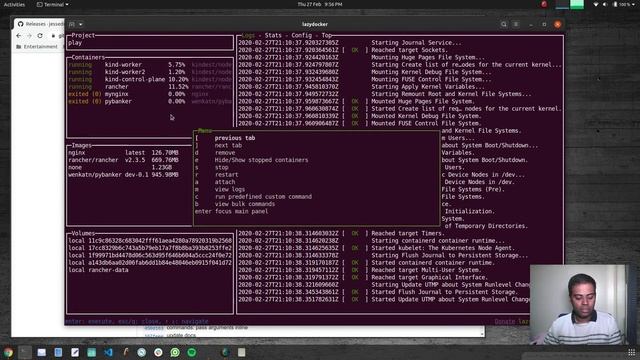Select 'attach' in the menu
This screenshot has width=640, height=360.
point(317,182)
